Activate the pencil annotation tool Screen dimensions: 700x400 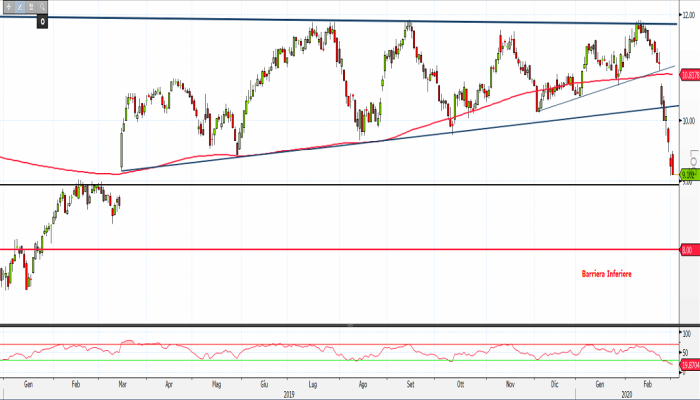click(x=17, y=6)
